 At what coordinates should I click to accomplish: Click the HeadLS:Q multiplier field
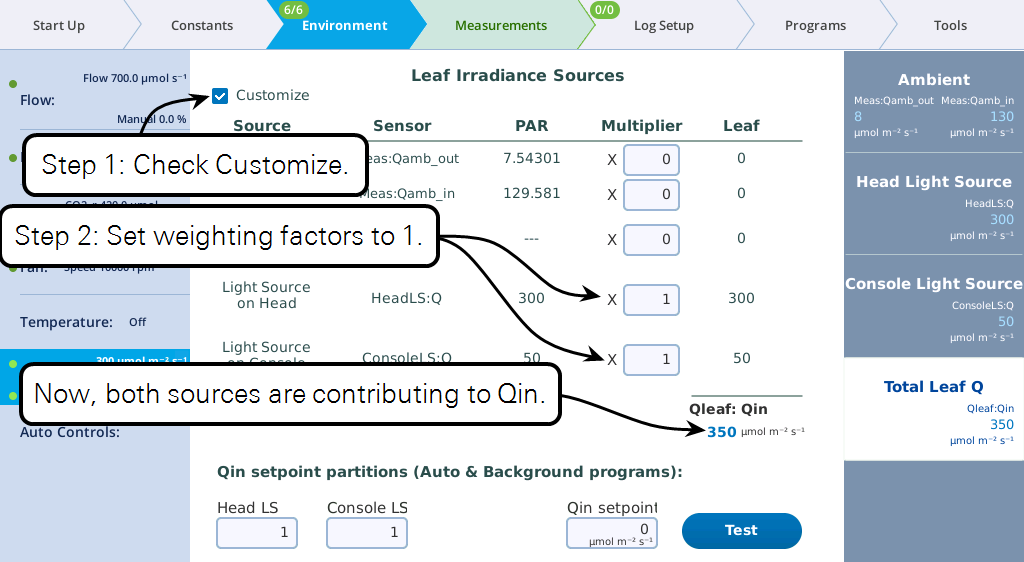[x=651, y=299]
